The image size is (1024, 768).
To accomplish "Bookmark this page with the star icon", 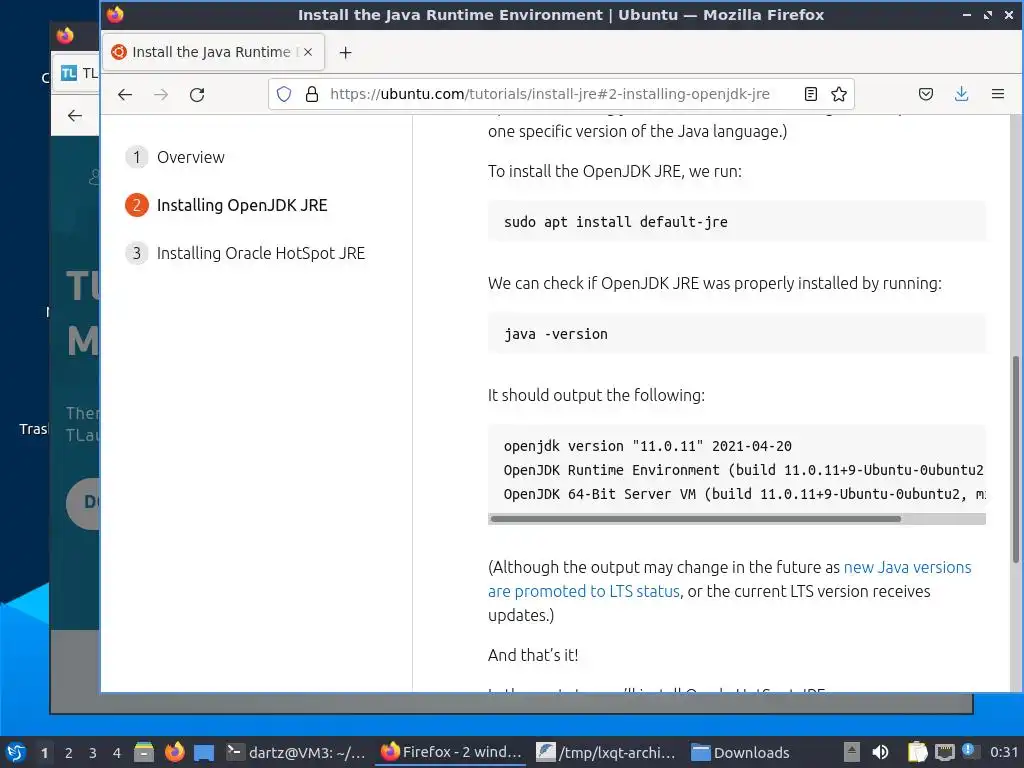I will pos(839,94).
